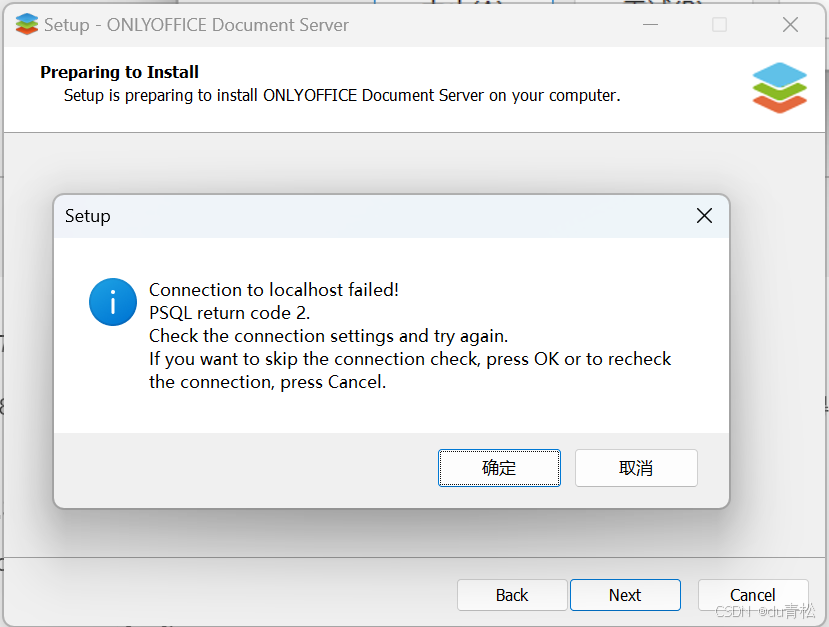The image size is (829, 627).
Task: Click the blue information icon in the dialog
Action: click(x=113, y=302)
